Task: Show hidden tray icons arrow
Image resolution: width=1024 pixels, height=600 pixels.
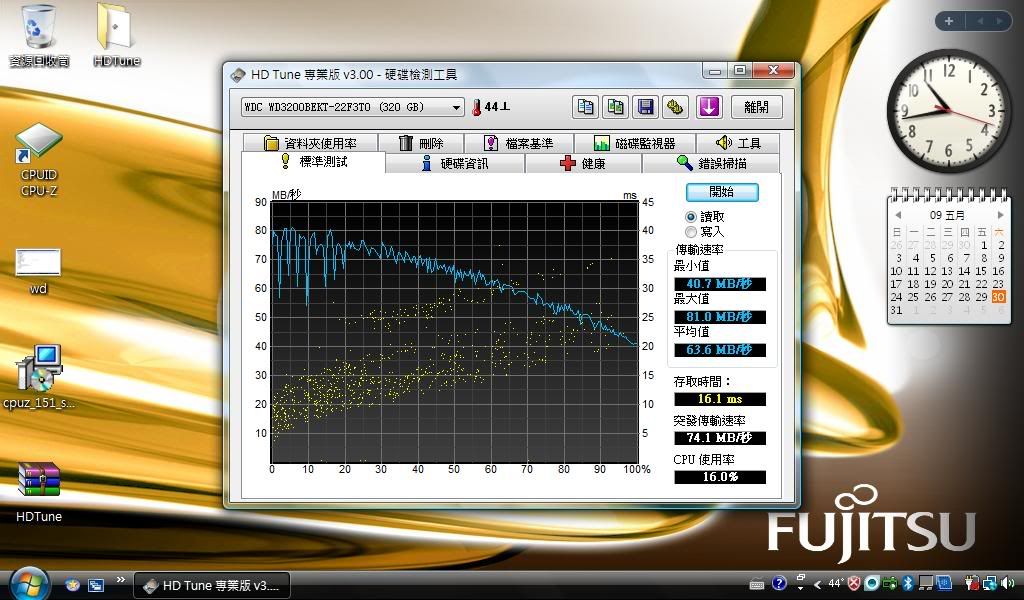Action: pyautogui.click(x=817, y=584)
